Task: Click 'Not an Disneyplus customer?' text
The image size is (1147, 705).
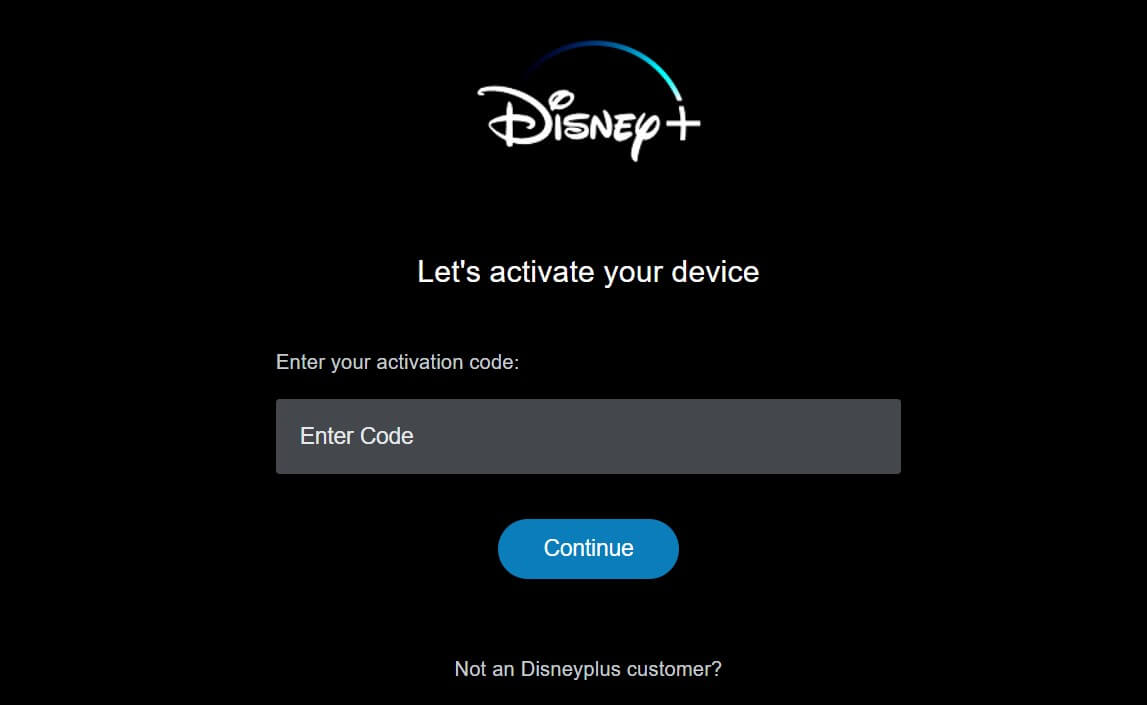Action: (588, 669)
